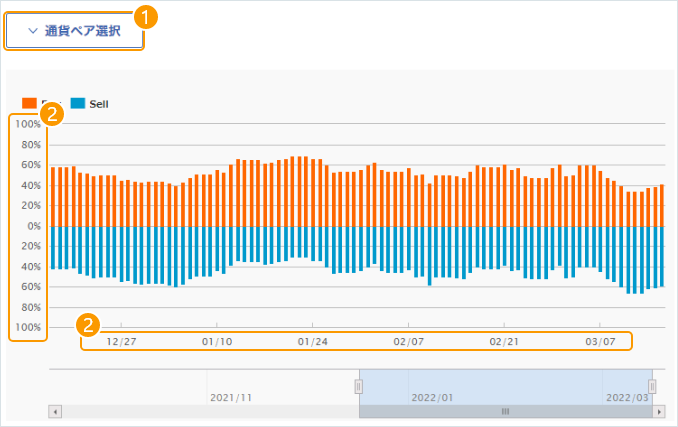Click the number 2 badge above the y-axis

pyautogui.click(x=54, y=114)
